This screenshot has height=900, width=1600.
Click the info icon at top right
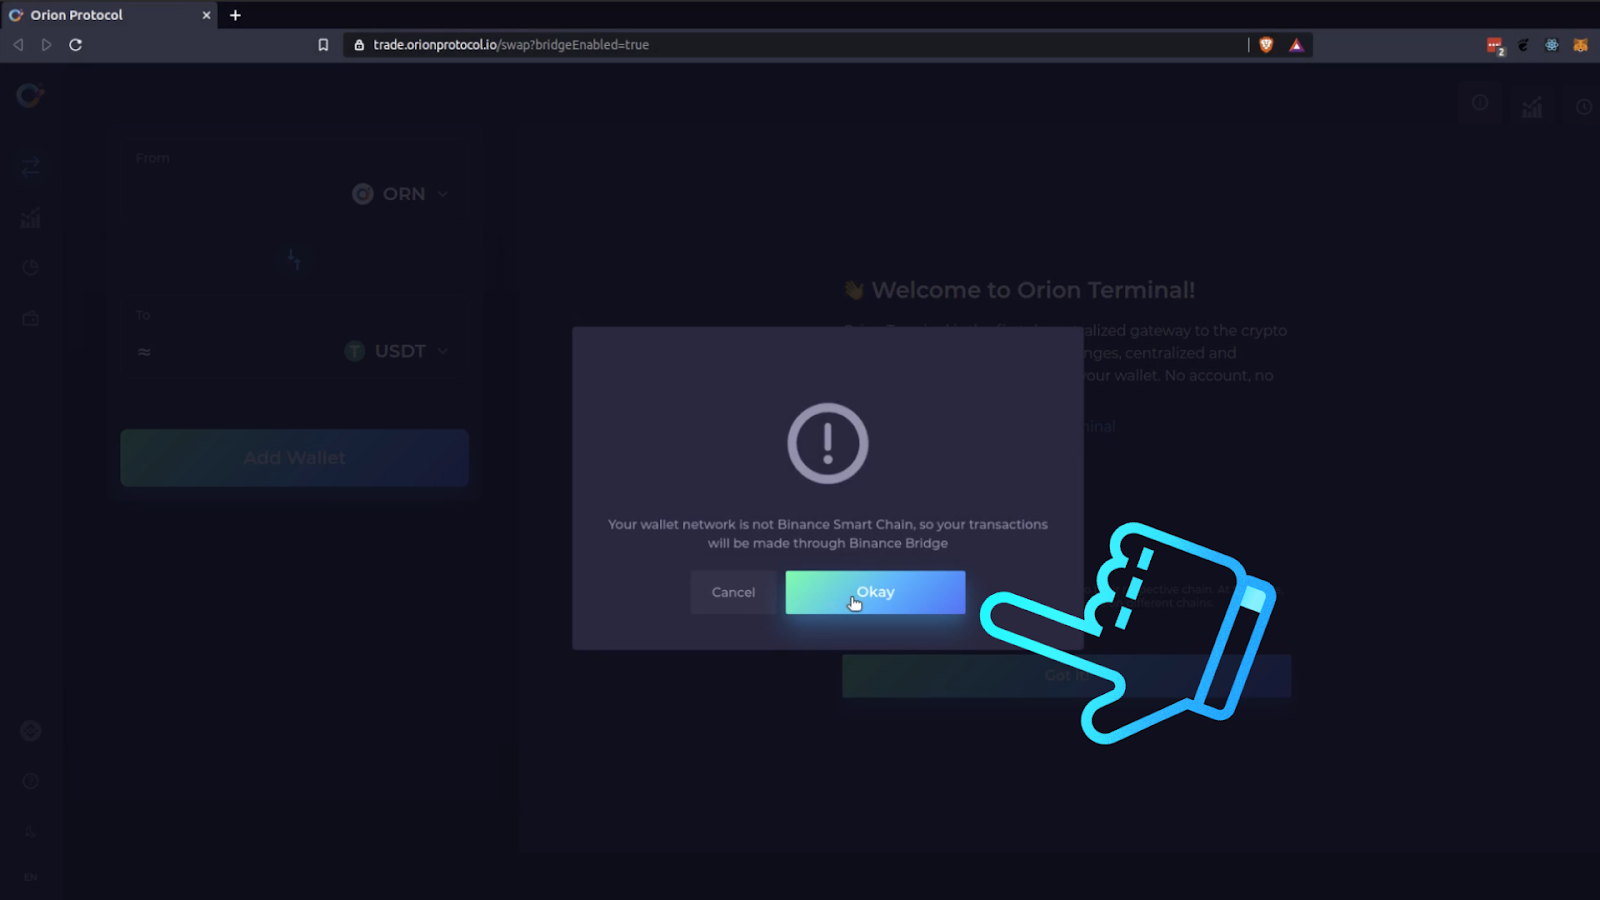1480,103
